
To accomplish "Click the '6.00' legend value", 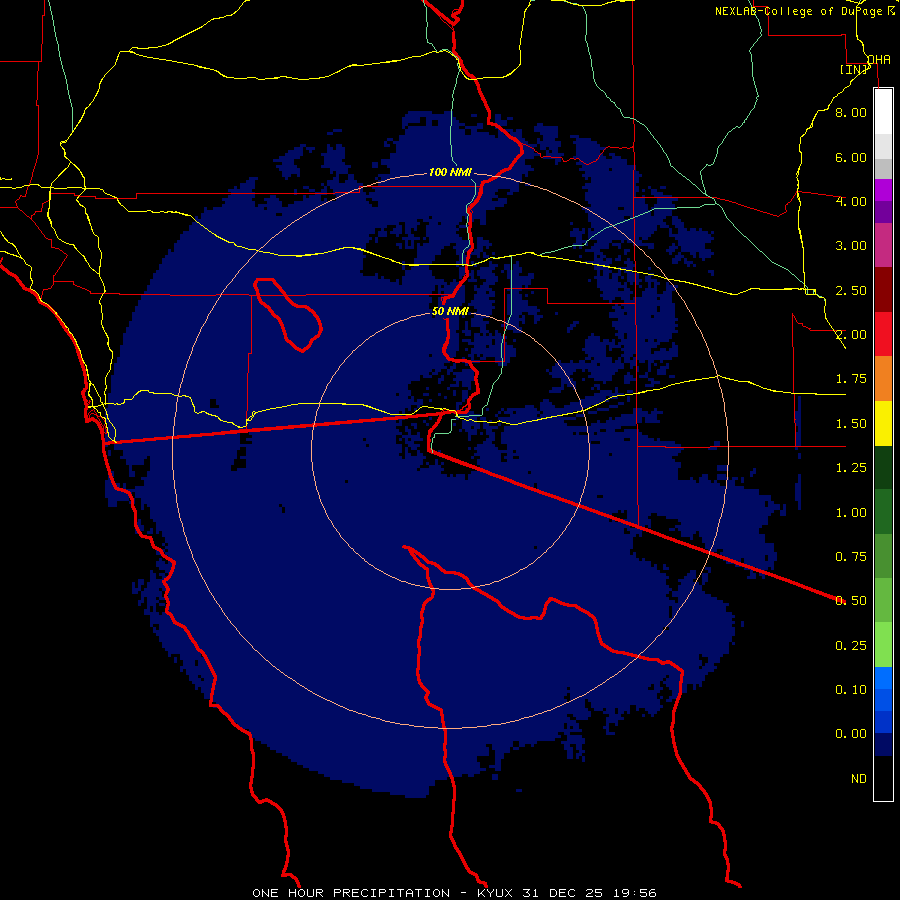I will point(851,157).
